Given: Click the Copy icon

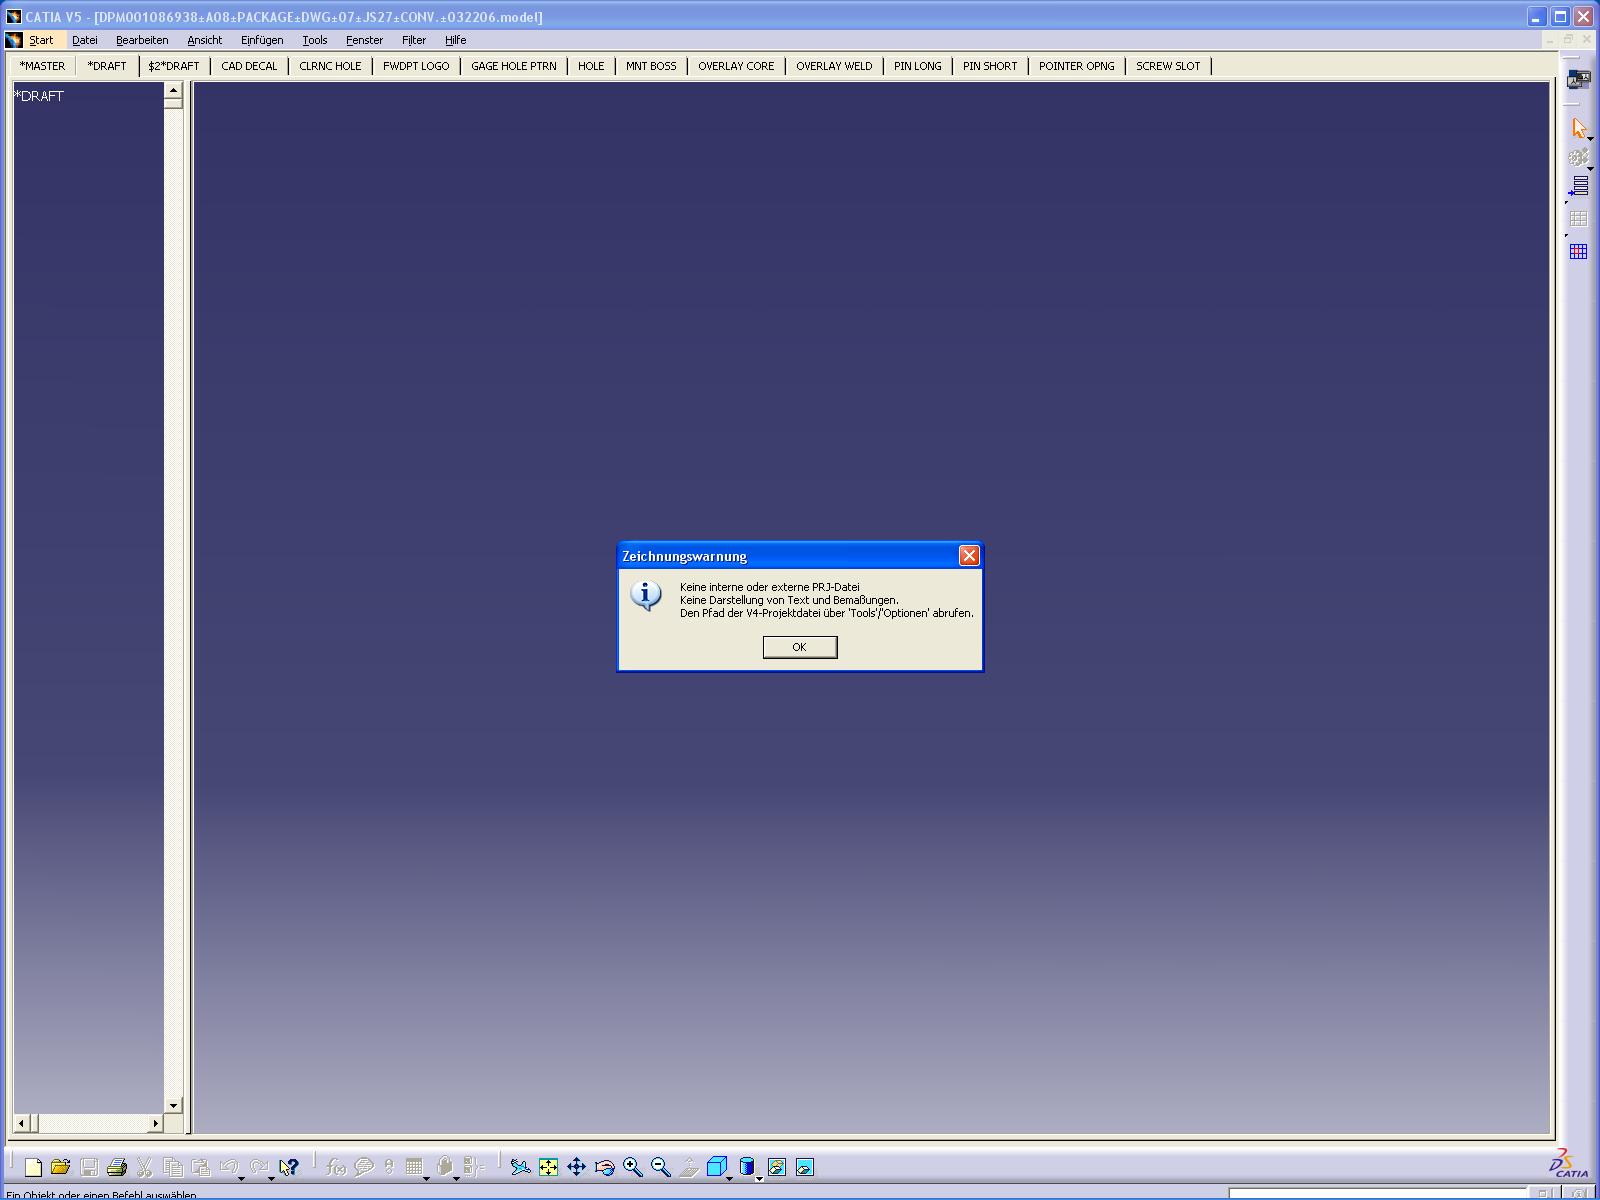Looking at the screenshot, I should tap(173, 1167).
